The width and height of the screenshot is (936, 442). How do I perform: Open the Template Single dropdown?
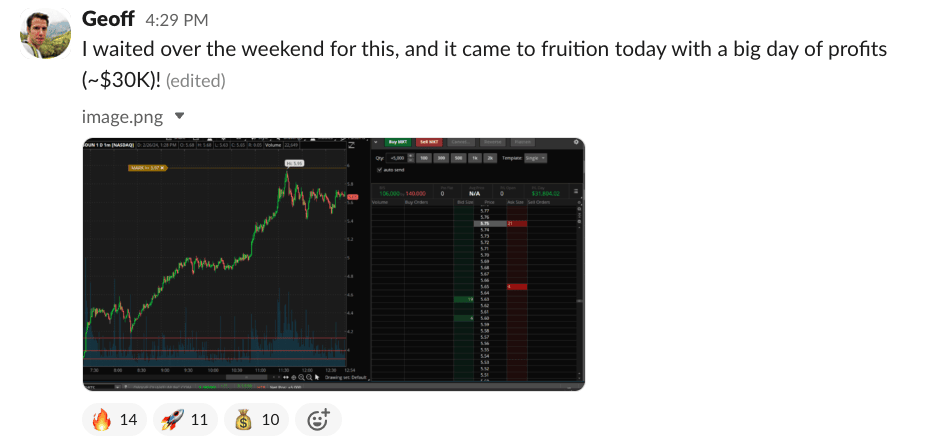pos(535,158)
